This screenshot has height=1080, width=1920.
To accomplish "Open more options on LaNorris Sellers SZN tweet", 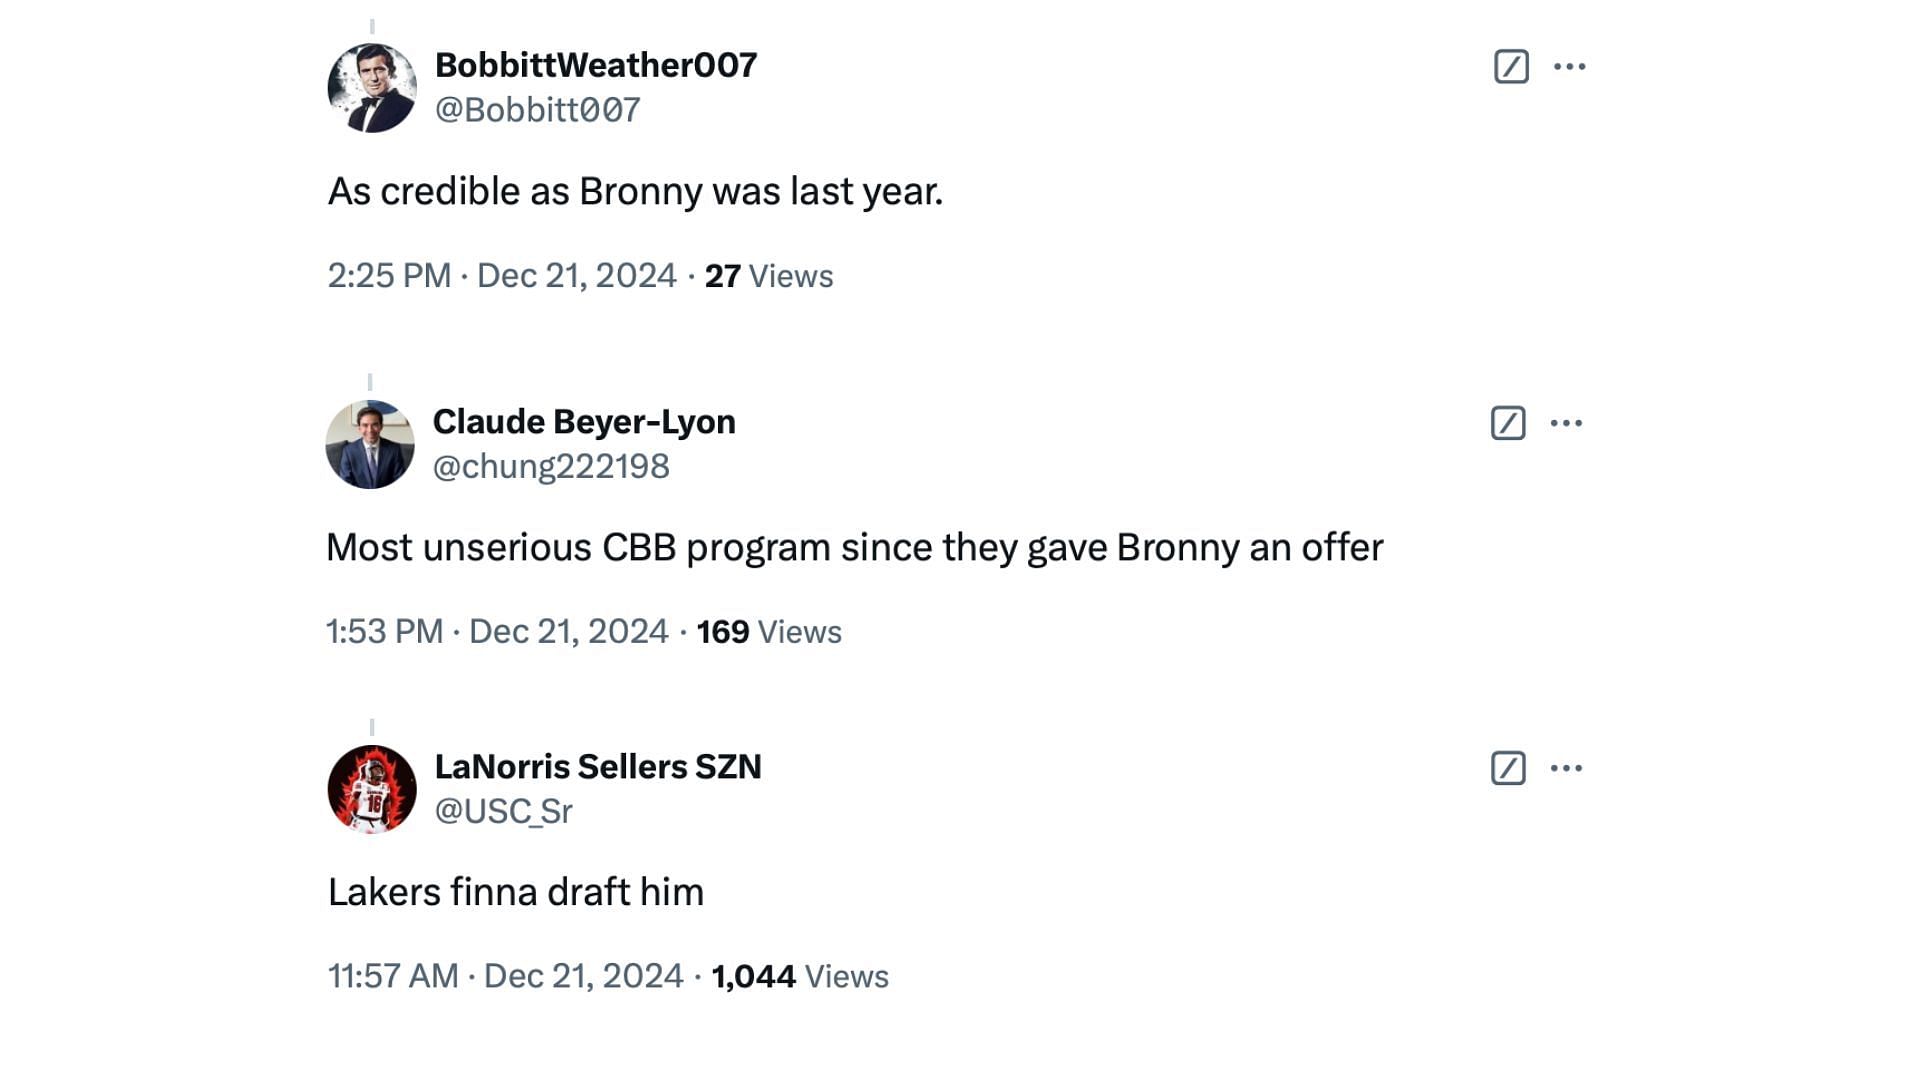I will click(1566, 768).
